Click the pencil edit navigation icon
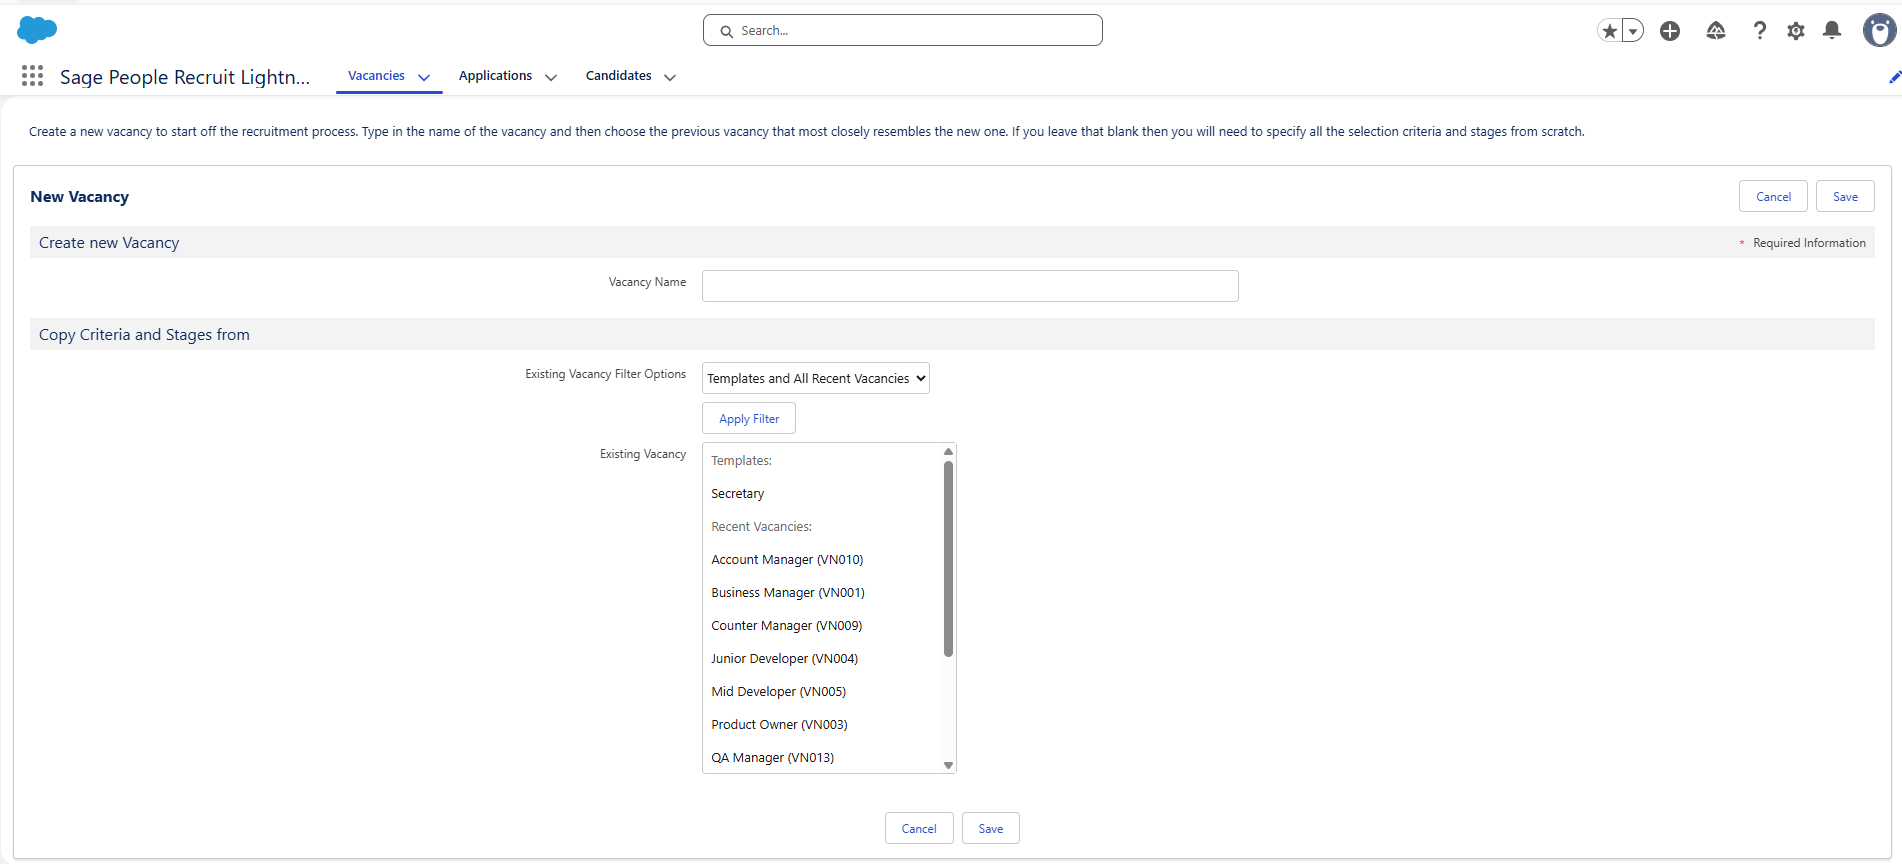The height and width of the screenshot is (864, 1902). (x=1894, y=77)
